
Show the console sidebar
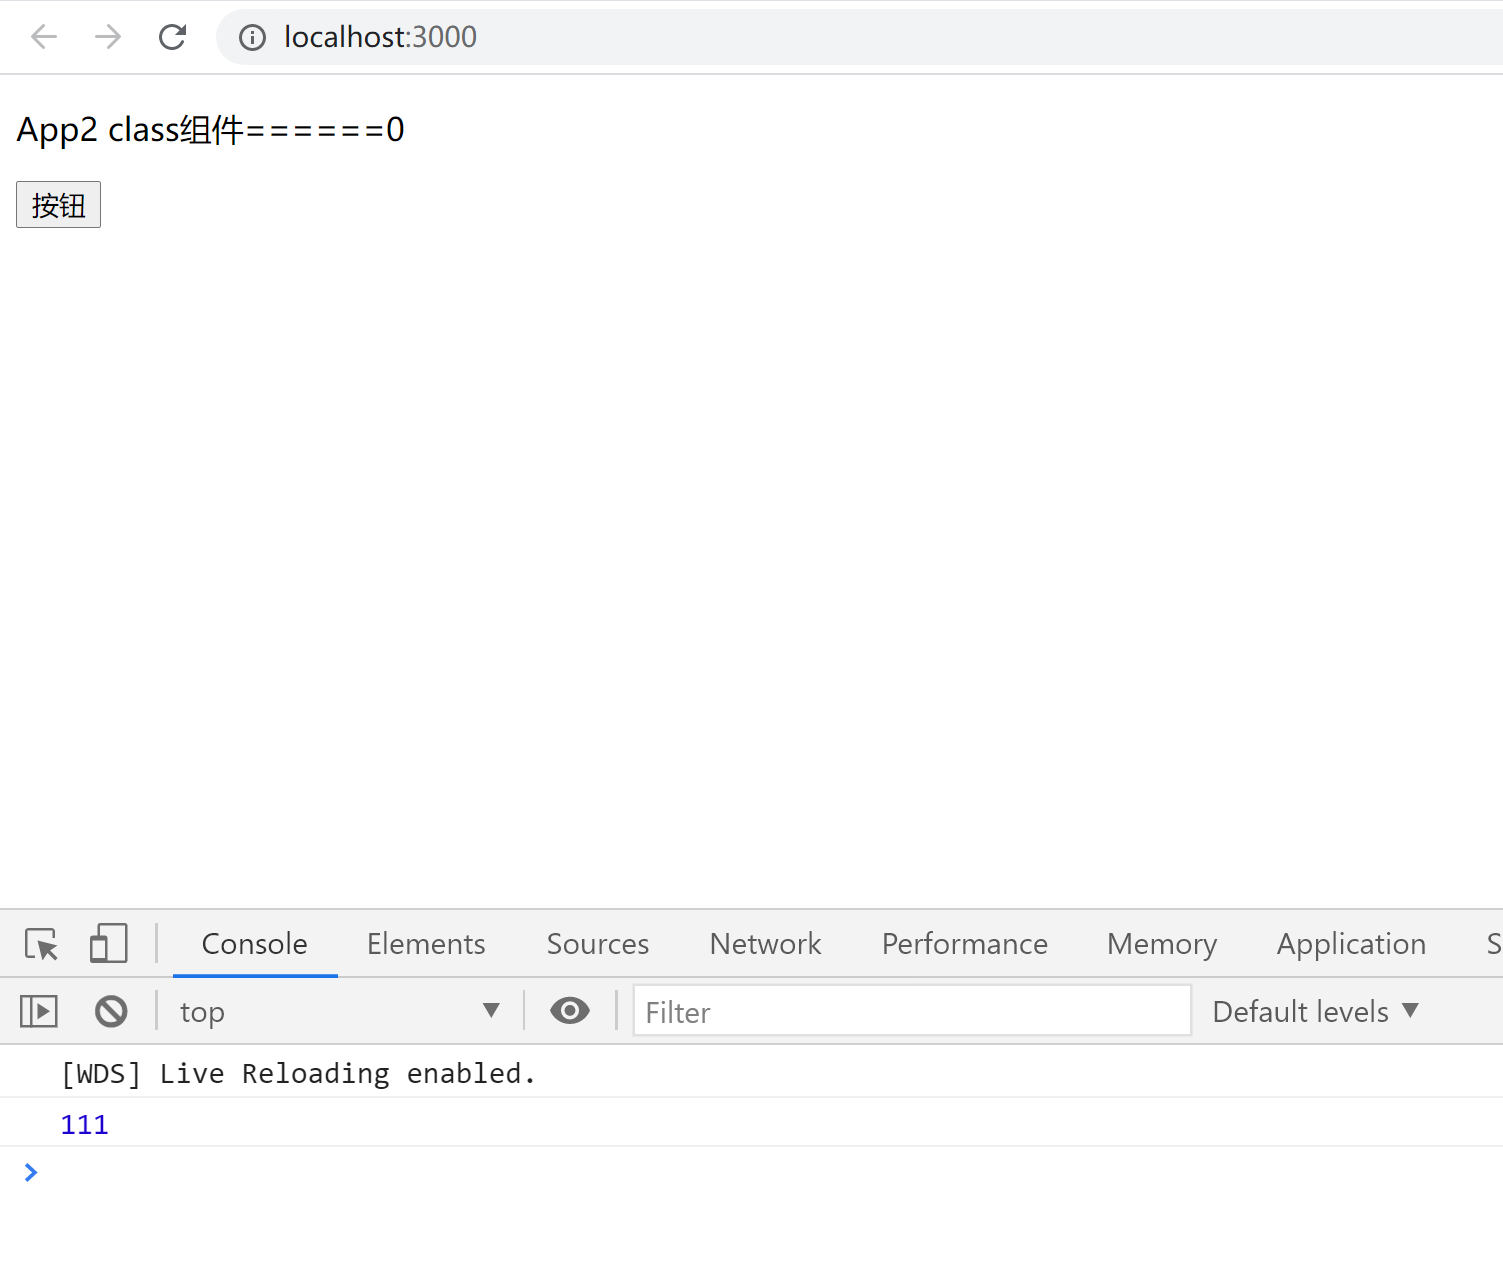[39, 1011]
